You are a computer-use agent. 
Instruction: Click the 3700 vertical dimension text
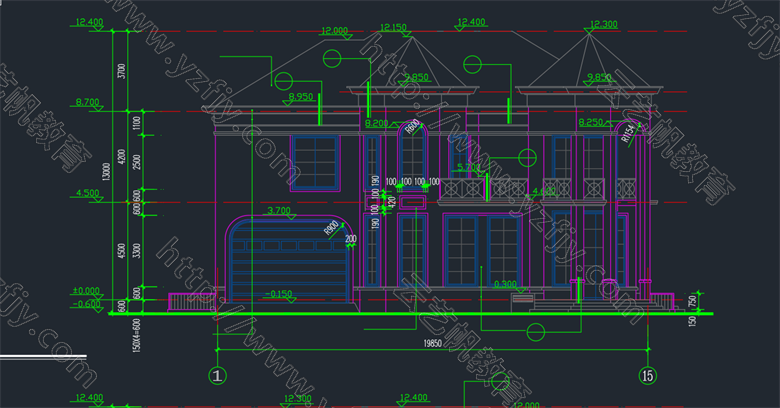coord(121,71)
